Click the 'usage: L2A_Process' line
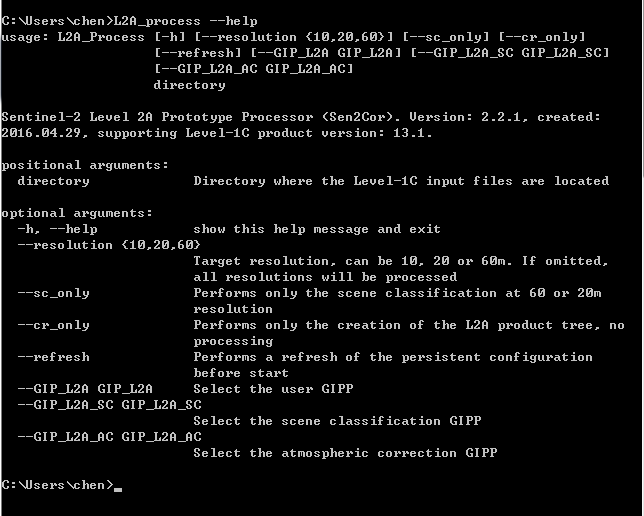 click(73, 37)
